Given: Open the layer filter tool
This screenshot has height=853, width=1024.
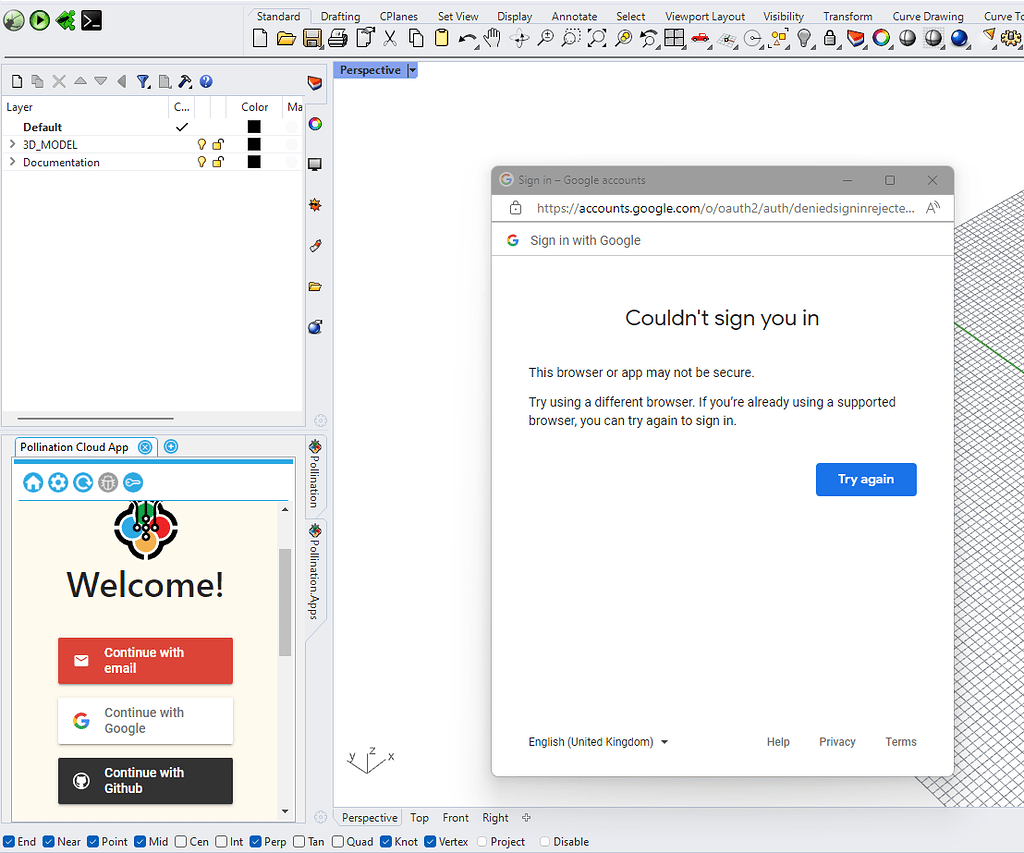Looking at the screenshot, I should [x=143, y=81].
